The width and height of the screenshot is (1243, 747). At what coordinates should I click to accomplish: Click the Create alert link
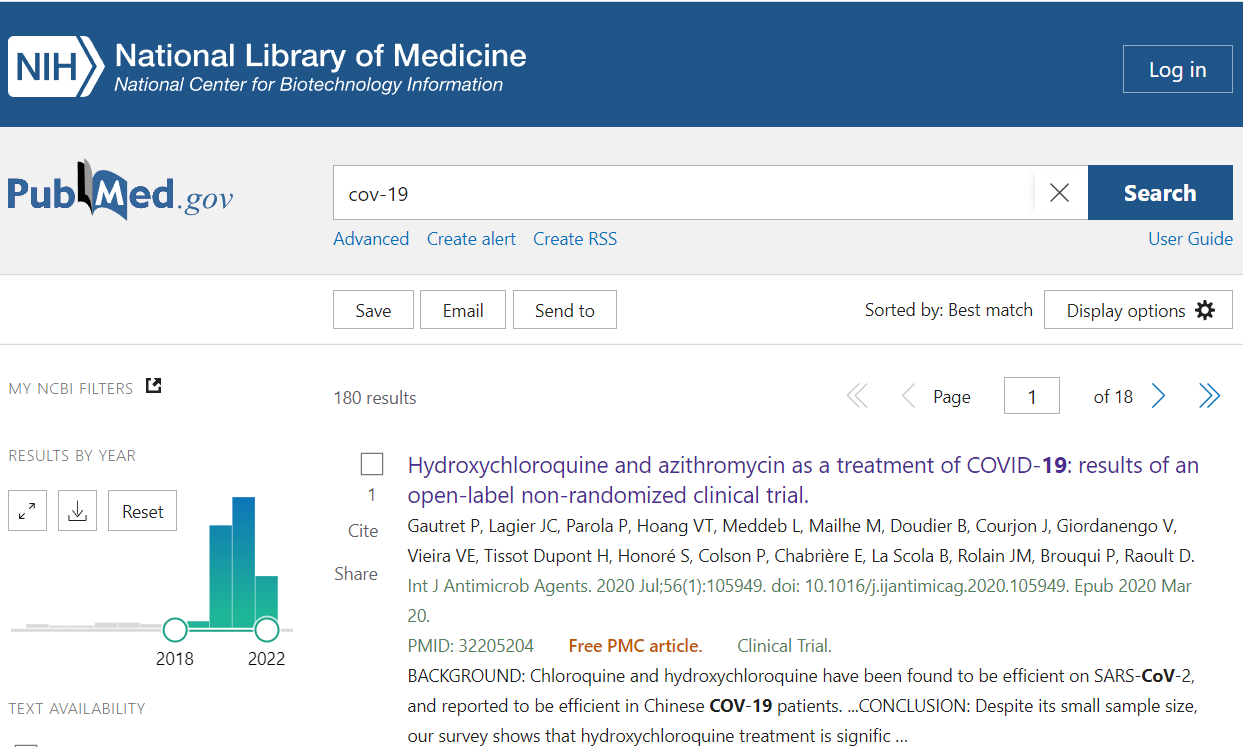[x=471, y=239]
